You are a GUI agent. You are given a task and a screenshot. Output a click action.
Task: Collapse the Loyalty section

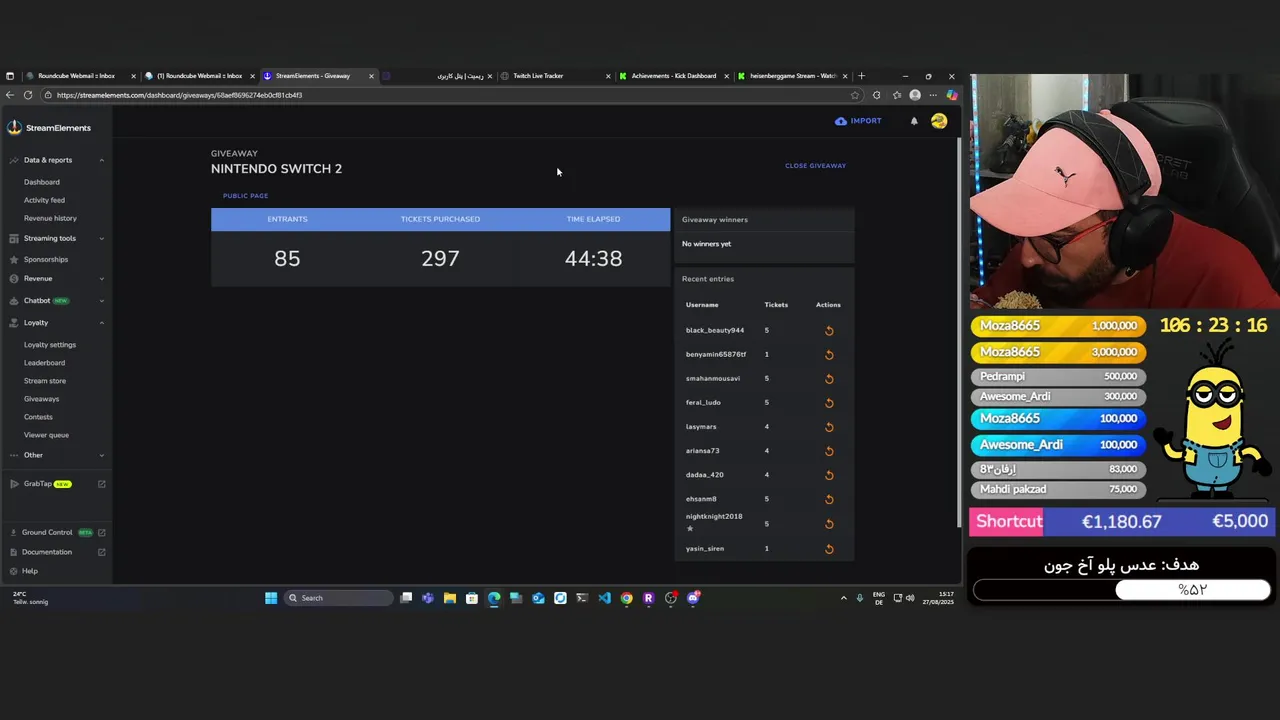click(x=56, y=323)
